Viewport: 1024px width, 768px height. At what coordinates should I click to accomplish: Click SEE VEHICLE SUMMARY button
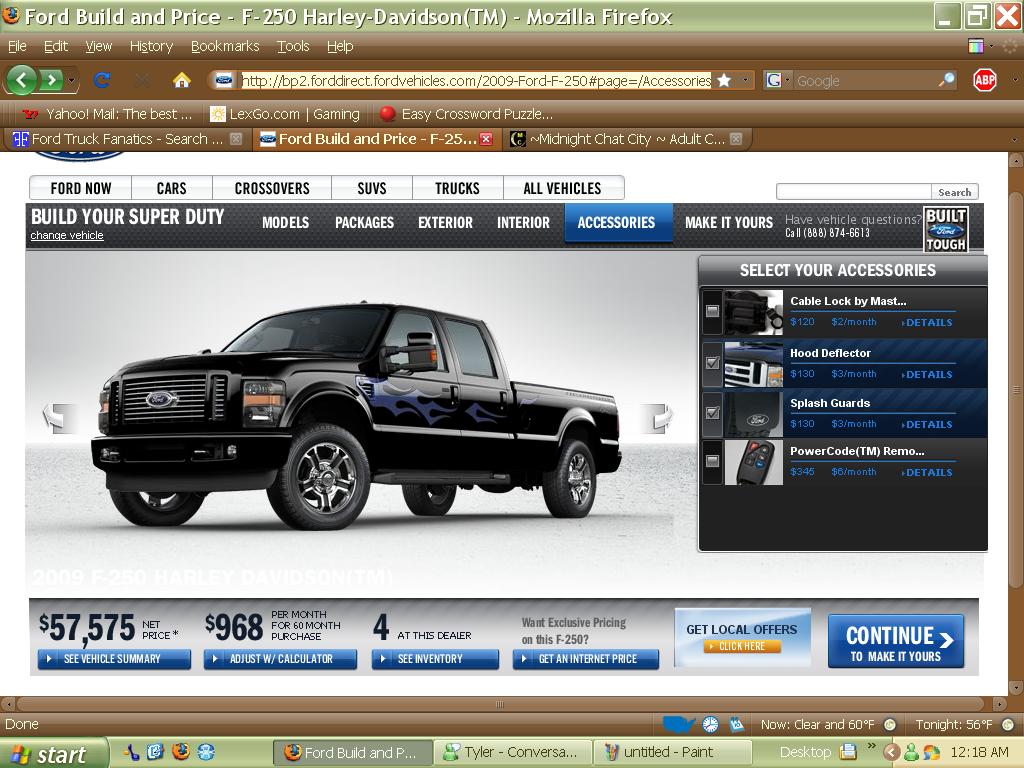(114, 659)
